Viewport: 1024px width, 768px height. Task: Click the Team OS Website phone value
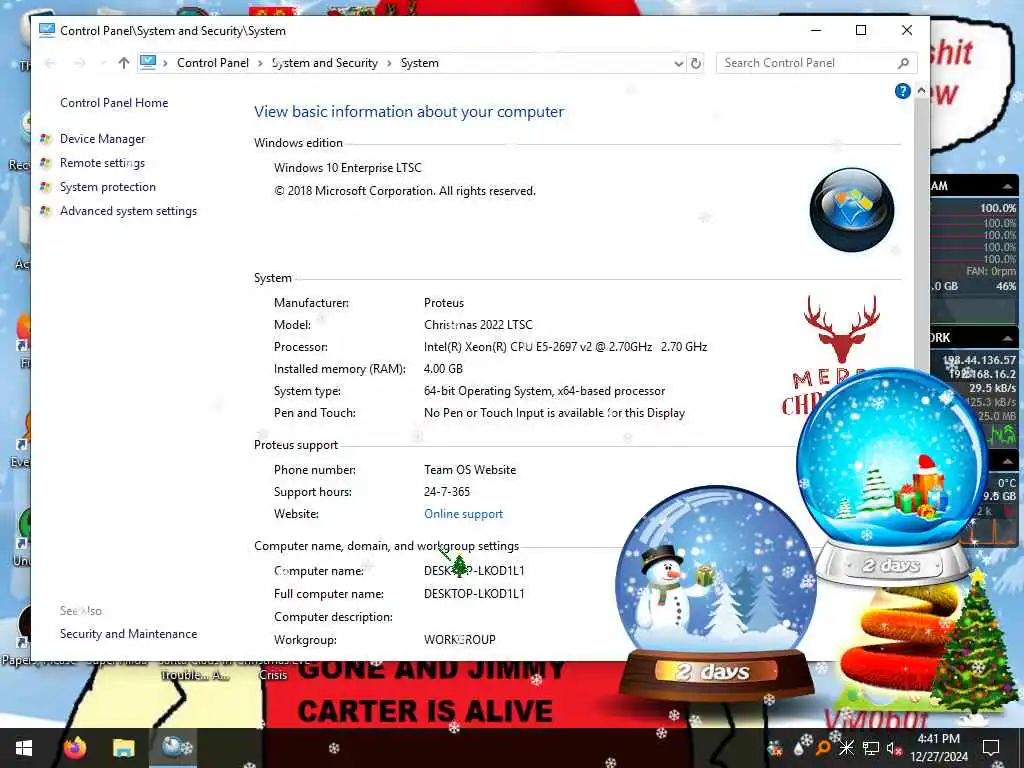point(470,470)
